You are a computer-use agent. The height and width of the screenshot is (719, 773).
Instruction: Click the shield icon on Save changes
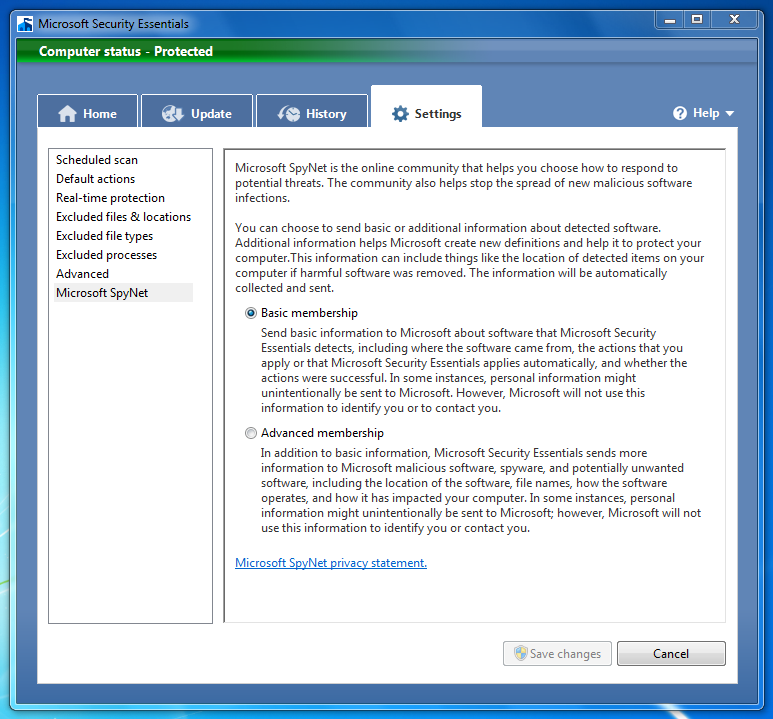pos(521,653)
